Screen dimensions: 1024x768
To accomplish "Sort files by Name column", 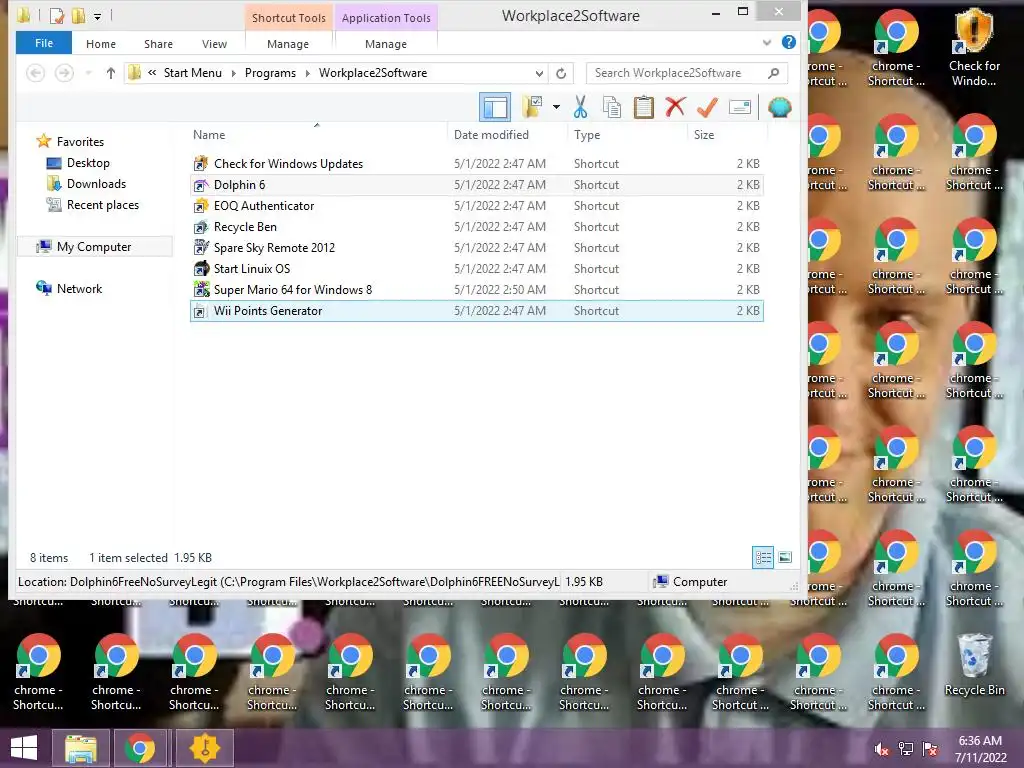I will coord(209,135).
